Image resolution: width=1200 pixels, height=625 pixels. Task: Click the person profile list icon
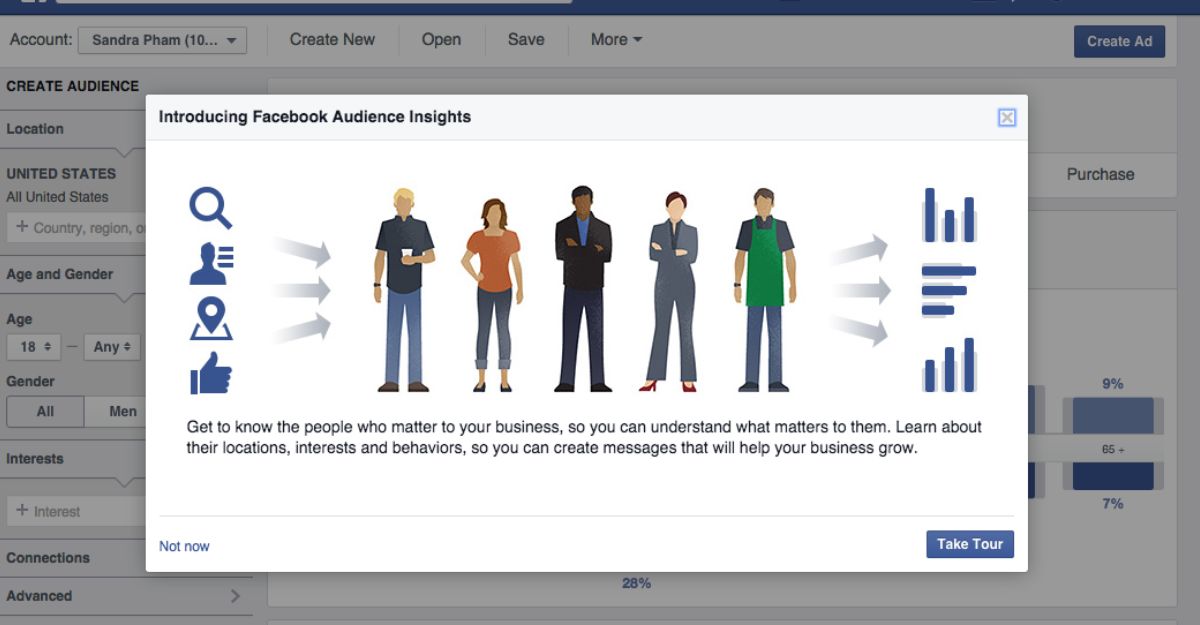point(211,265)
